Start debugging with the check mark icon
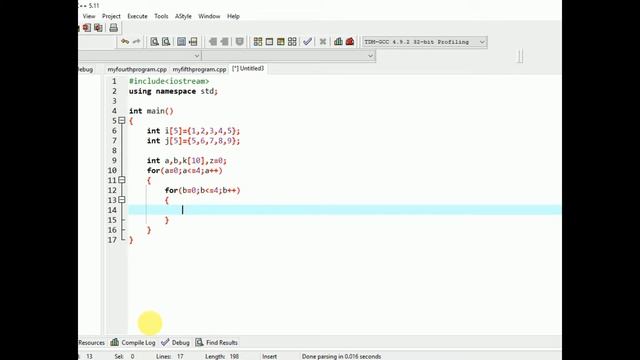 (x=308, y=42)
